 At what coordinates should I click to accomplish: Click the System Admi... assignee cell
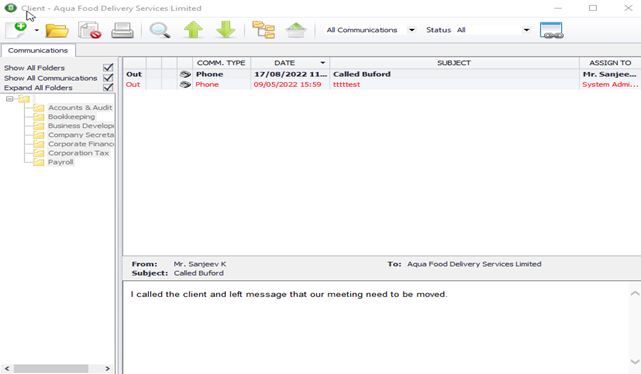[x=610, y=84]
